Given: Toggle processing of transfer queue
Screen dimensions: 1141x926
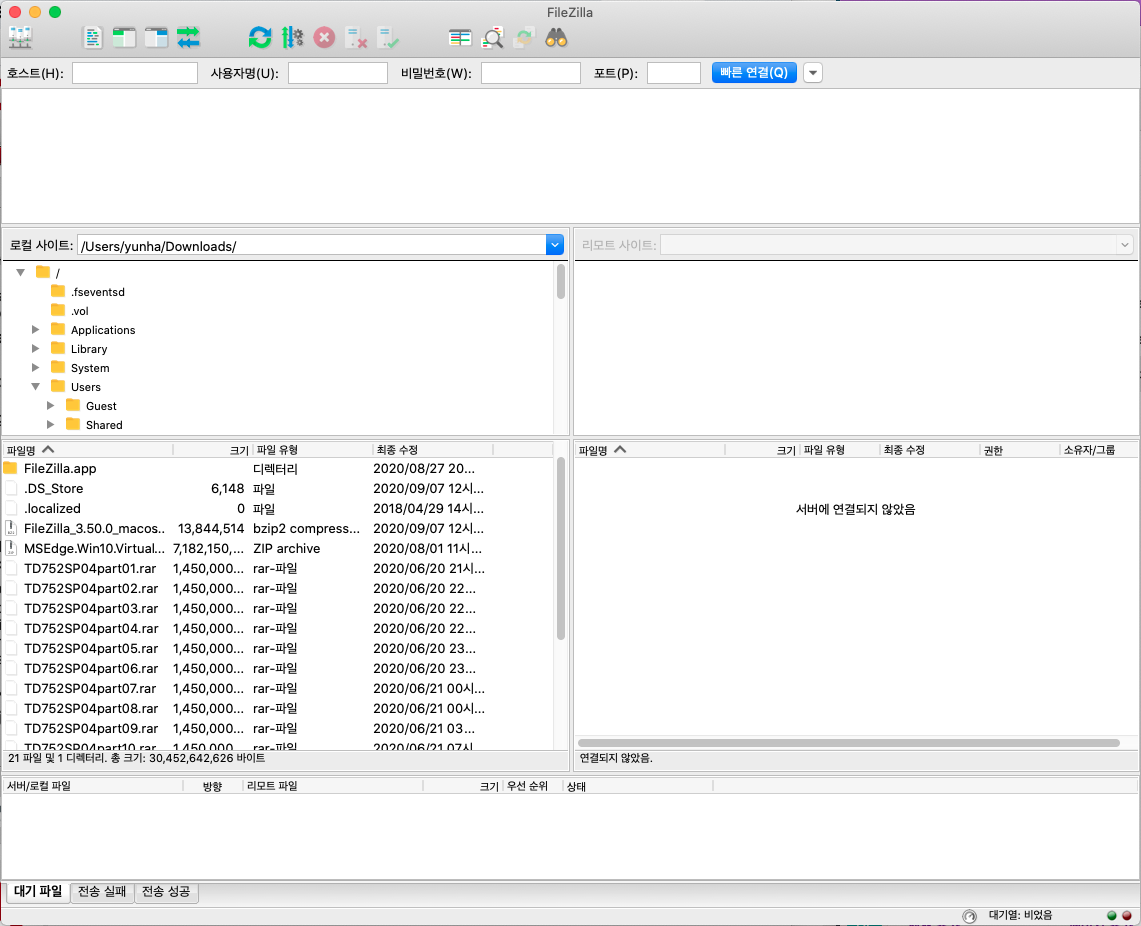Looking at the screenshot, I should click(x=293, y=37).
